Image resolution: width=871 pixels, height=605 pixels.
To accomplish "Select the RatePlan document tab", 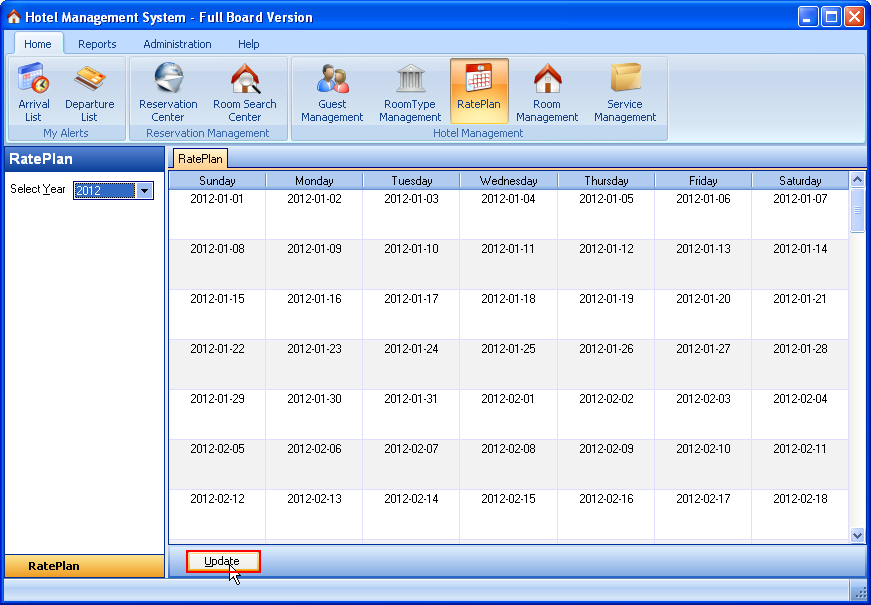I will tap(201, 158).
